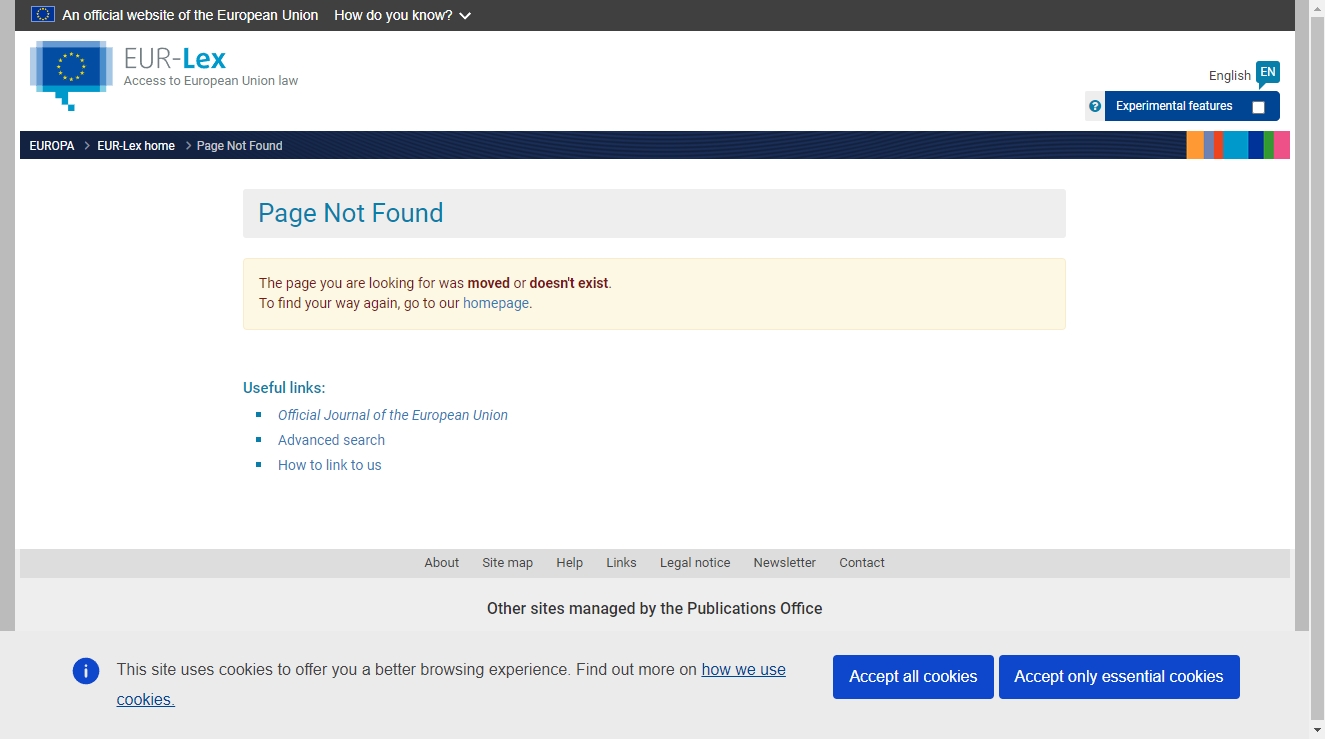Expand the 'How do you know?' dropdown
Viewport: 1325px width, 739px height.
pyautogui.click(x=402, y=15)
